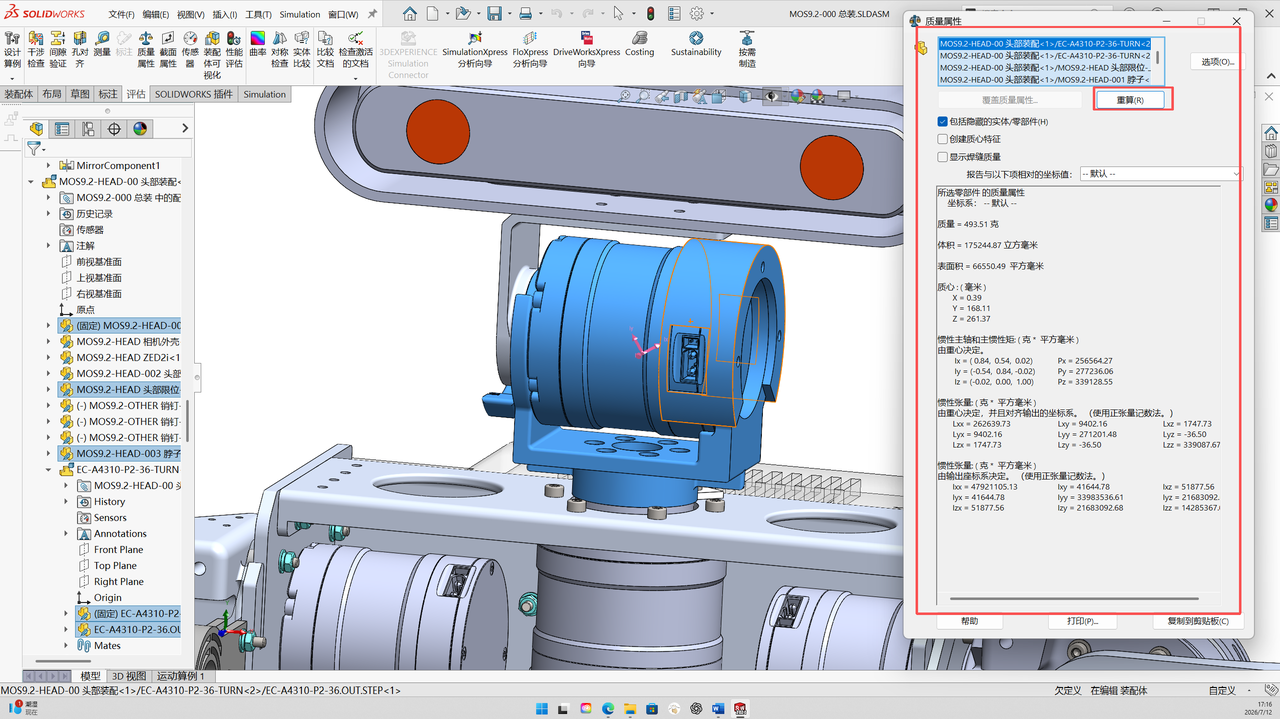
Task: Open the 质量属性 mass properties tool in ribbon
Action: (146, 50)
